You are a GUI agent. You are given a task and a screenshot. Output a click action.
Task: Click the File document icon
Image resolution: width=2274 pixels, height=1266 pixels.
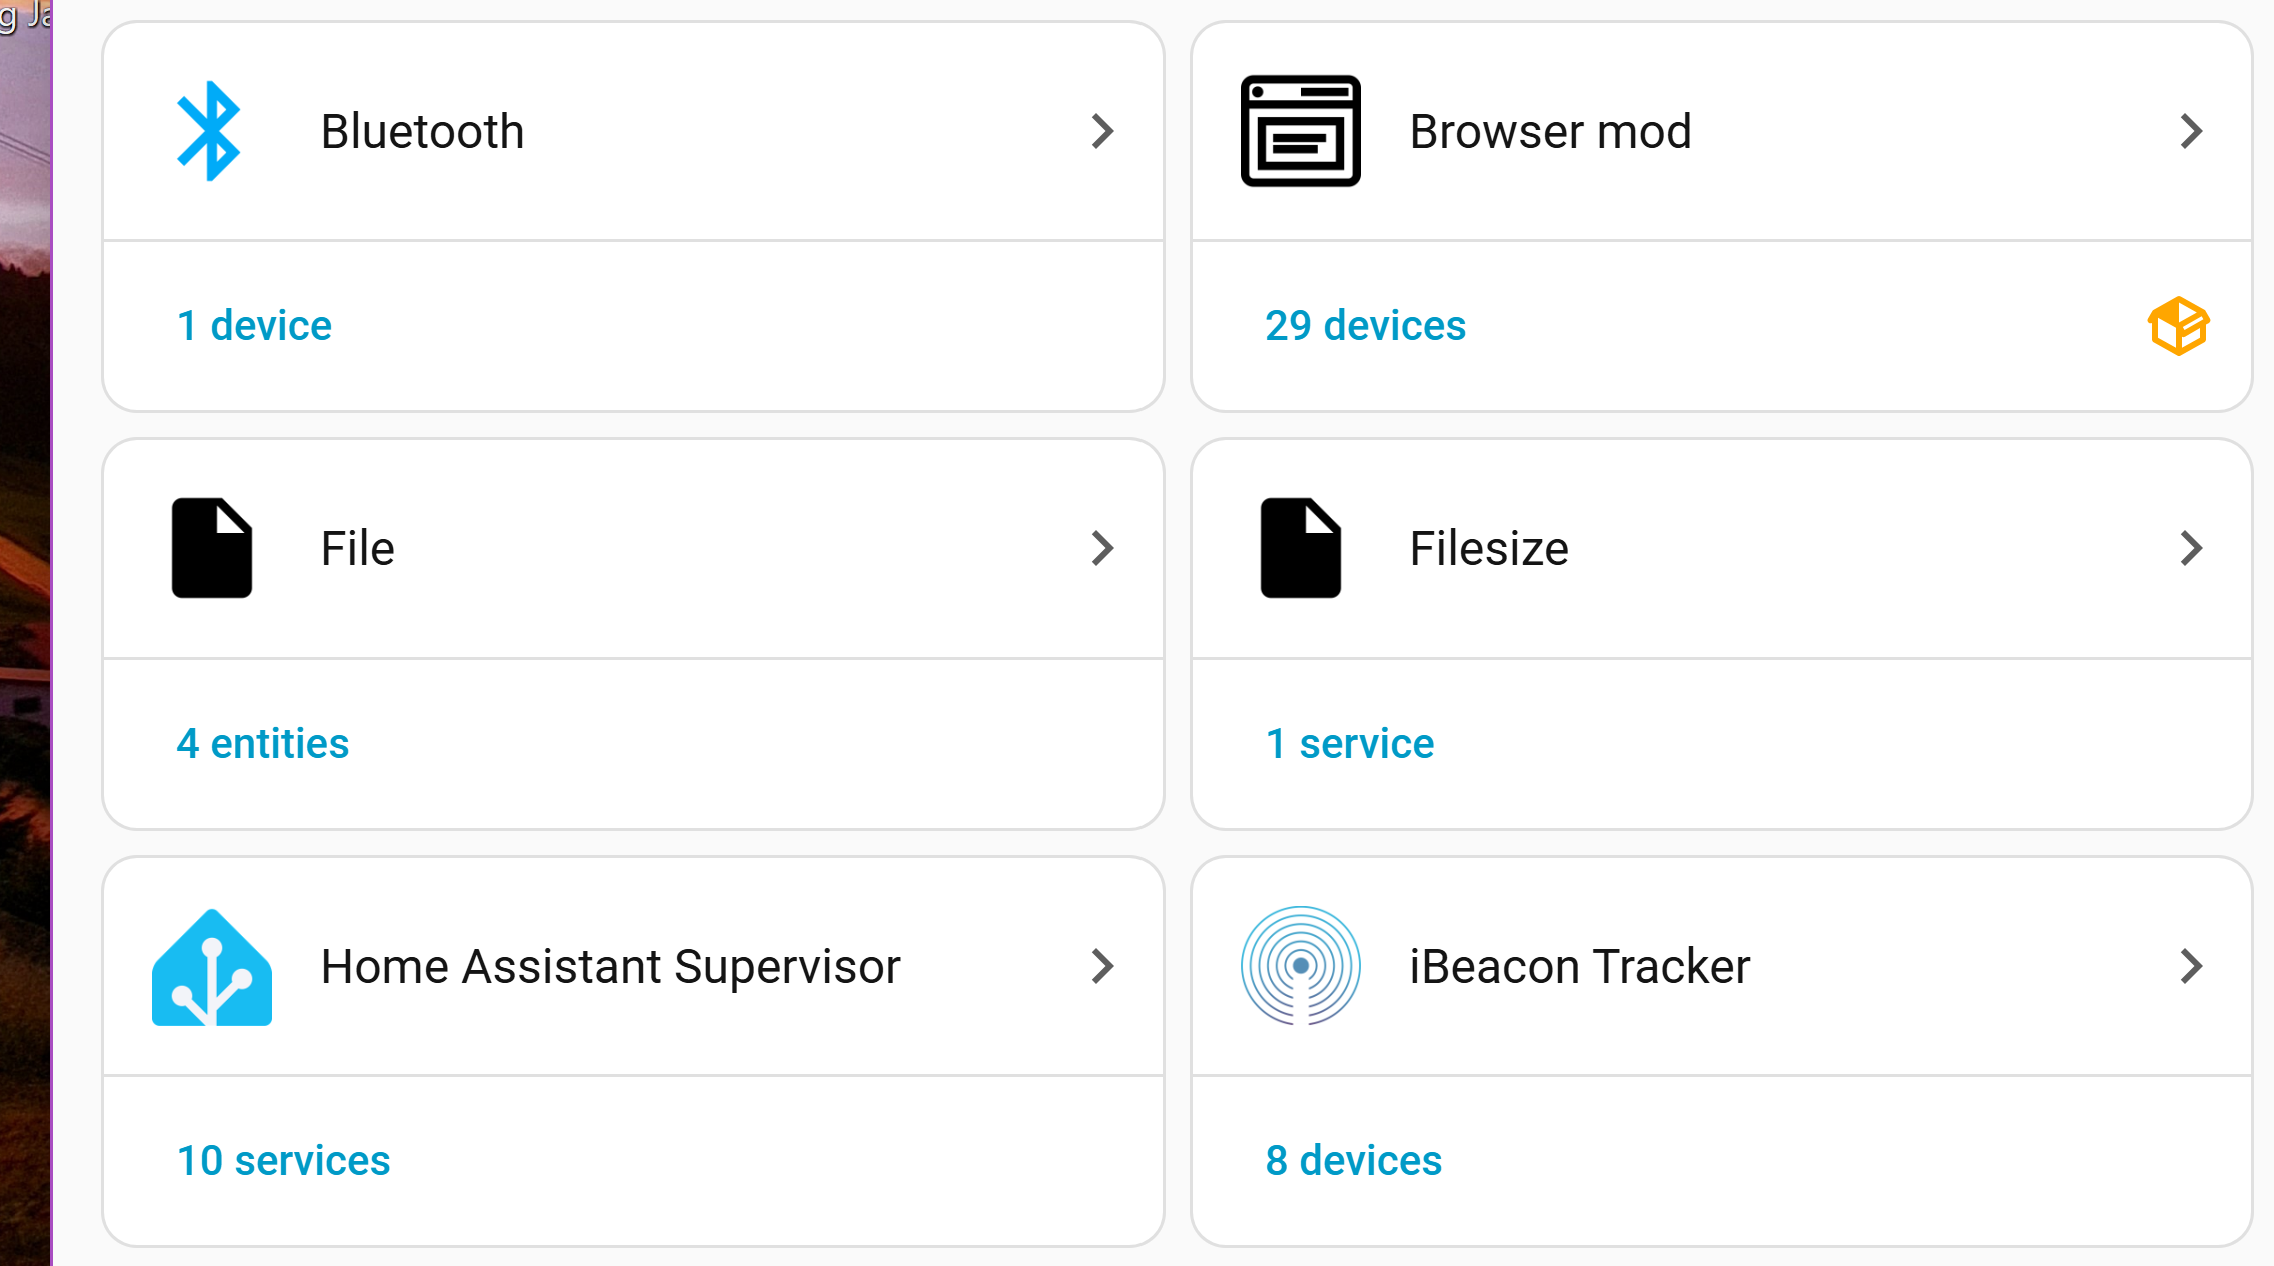pyautogui.click(x=211, y=548)
